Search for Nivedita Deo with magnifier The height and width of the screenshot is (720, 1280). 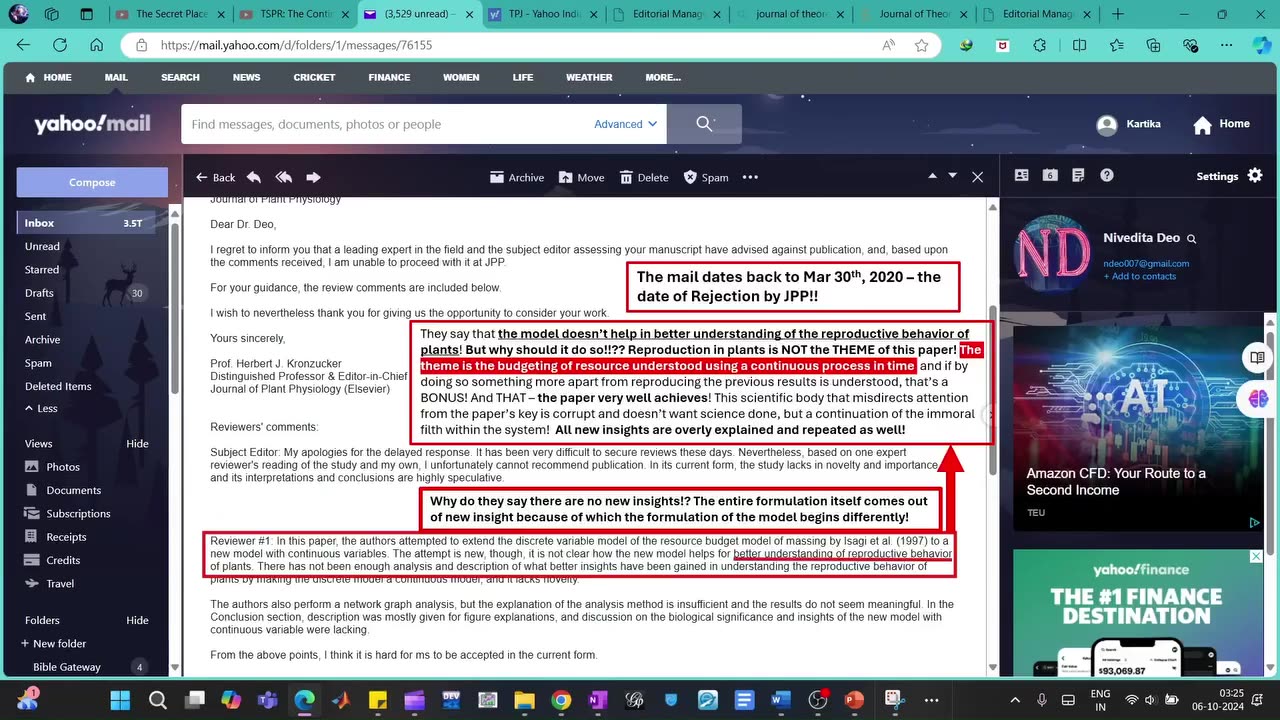click(x=1191, y=239)
